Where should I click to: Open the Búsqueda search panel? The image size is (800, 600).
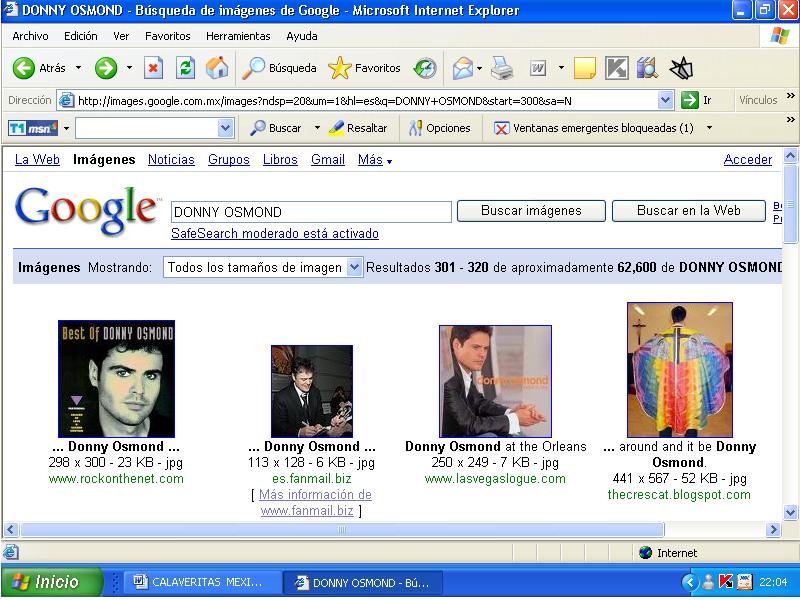pos(279,68)
